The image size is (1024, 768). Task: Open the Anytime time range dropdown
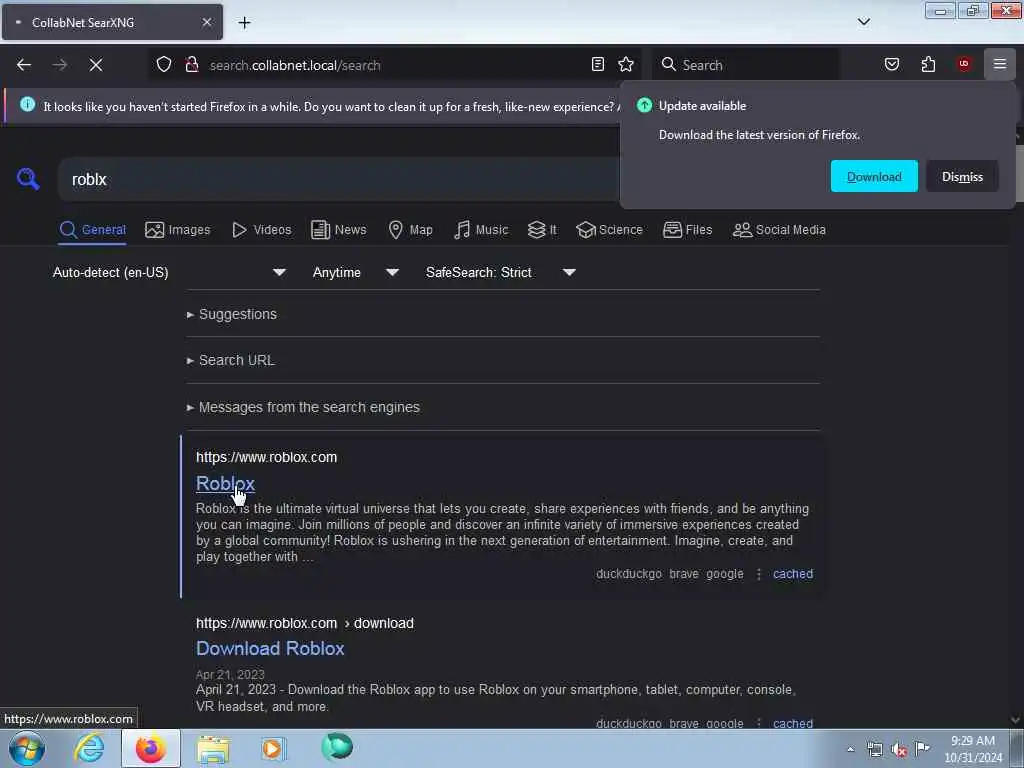pyautogui.click(x=355, y=272)
